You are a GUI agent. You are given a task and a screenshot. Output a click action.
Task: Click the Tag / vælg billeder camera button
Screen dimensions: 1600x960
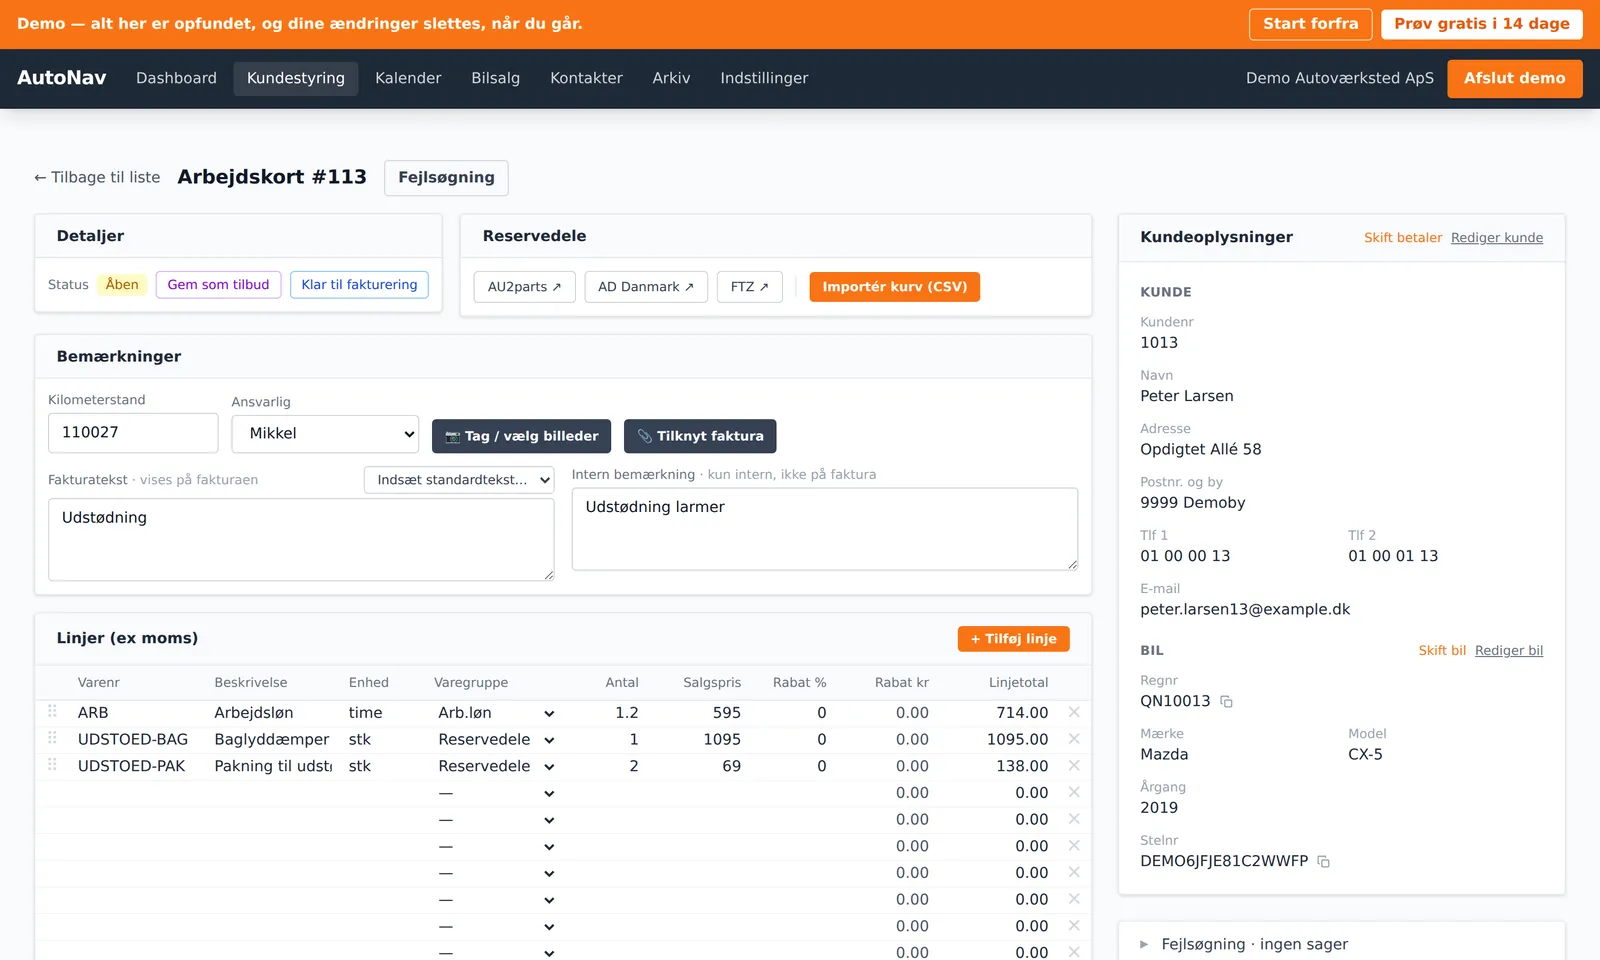(521, 436)
